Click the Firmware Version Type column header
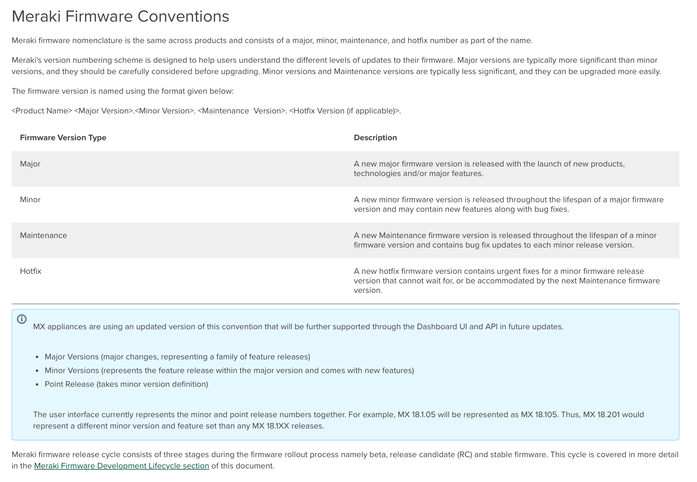The image size is (697, 482). (x=63, y=138)
